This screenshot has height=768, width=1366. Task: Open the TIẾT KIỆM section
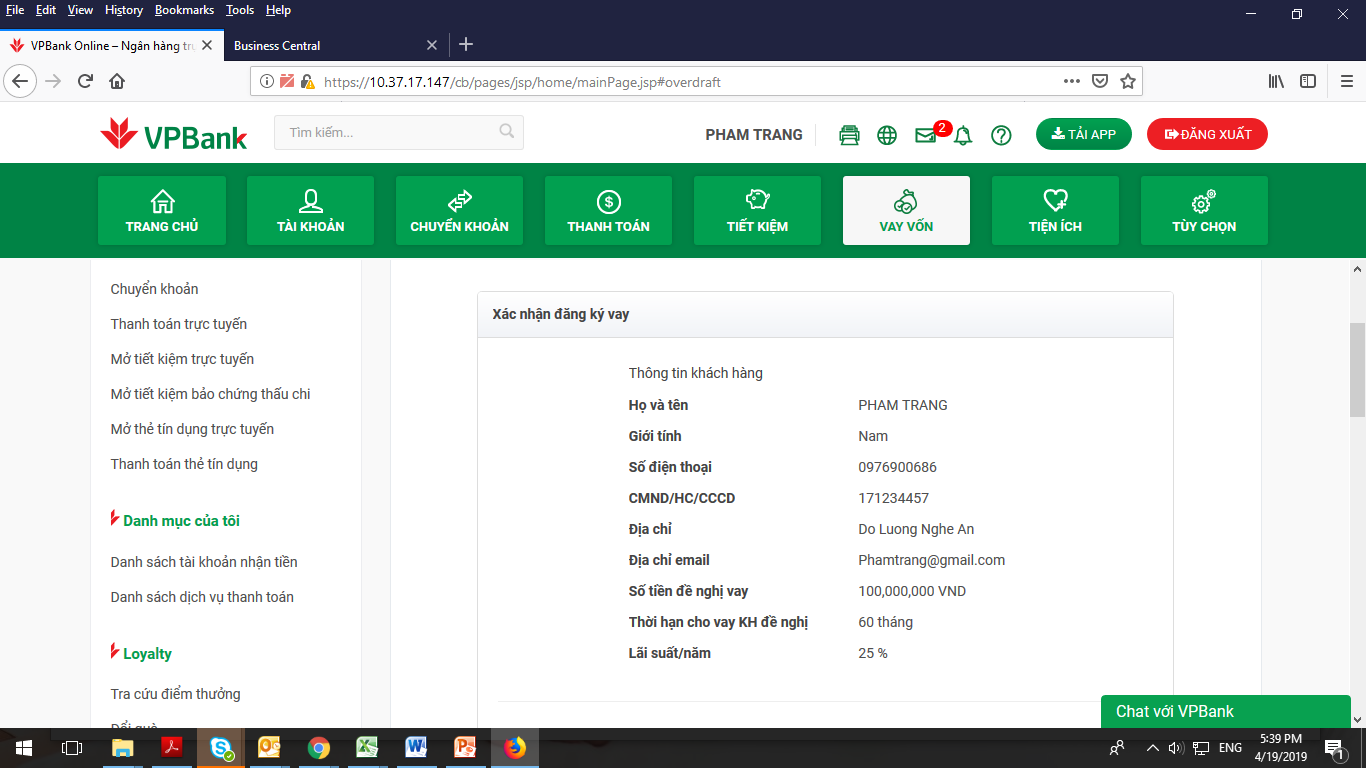(757, 210)
